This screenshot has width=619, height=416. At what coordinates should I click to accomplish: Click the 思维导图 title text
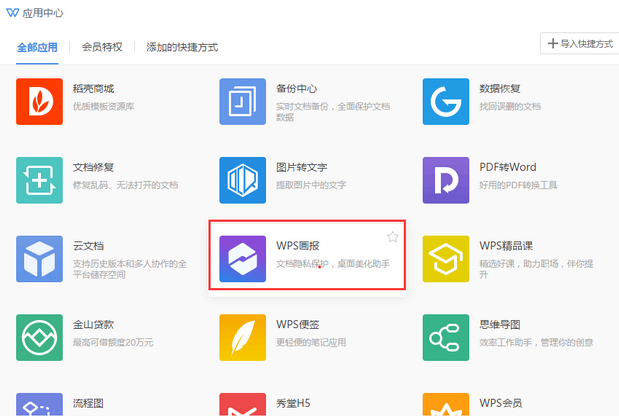500,324
